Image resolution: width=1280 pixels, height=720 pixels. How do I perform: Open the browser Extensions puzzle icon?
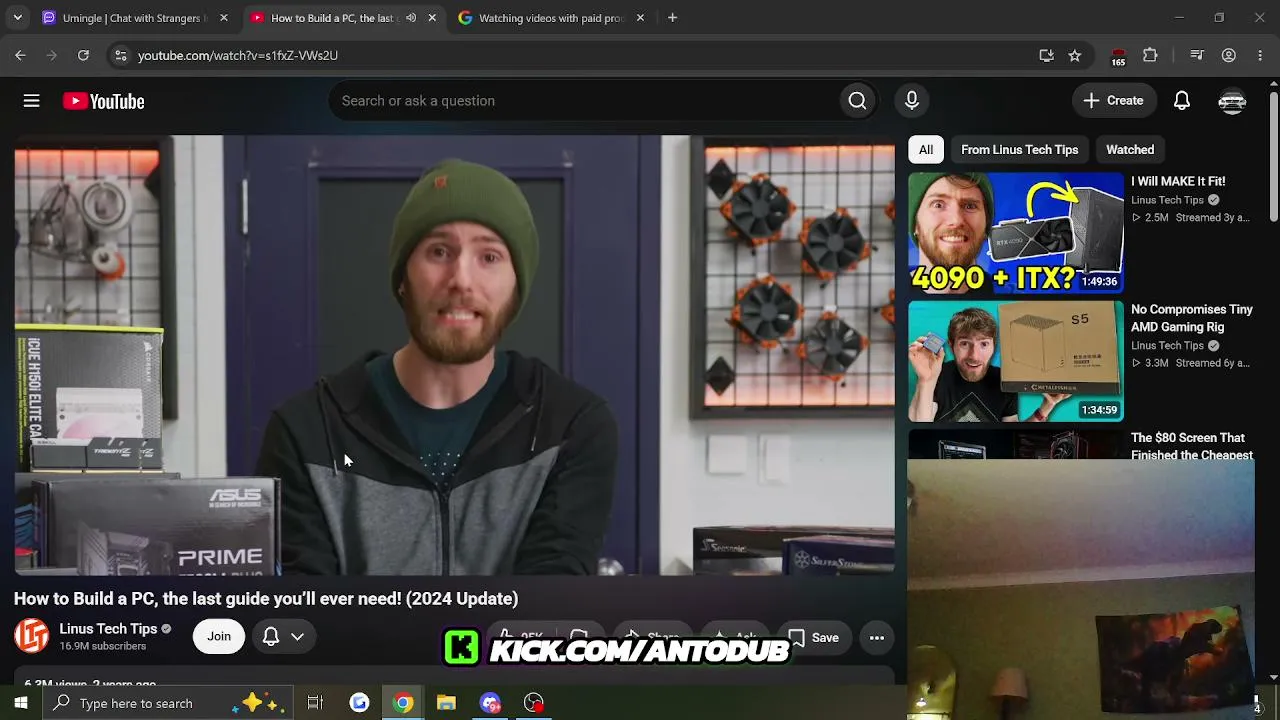click(x=1150, y=56)
